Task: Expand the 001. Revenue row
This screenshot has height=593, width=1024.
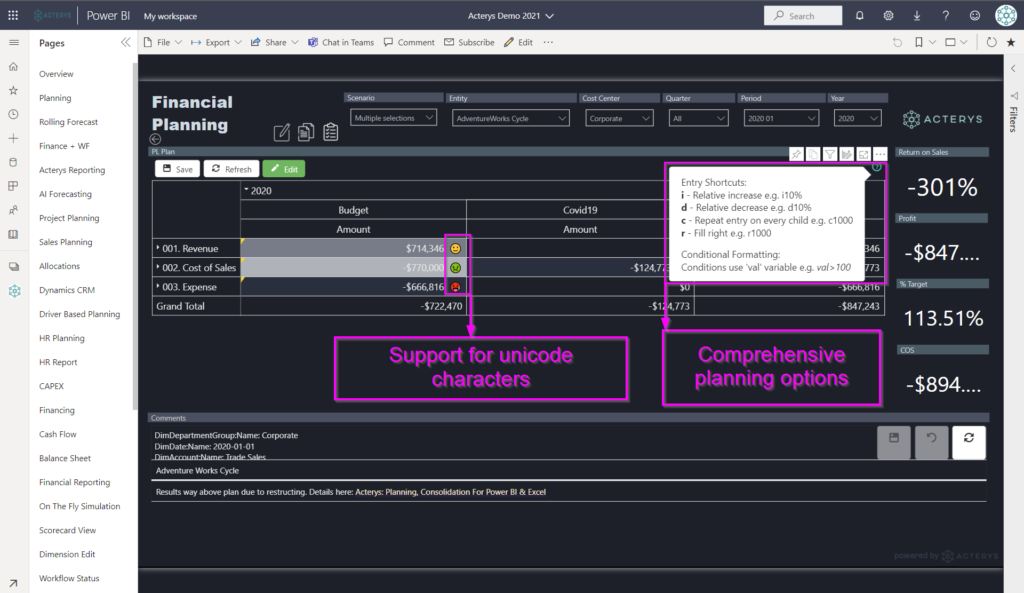Action: tap(157, 247)
